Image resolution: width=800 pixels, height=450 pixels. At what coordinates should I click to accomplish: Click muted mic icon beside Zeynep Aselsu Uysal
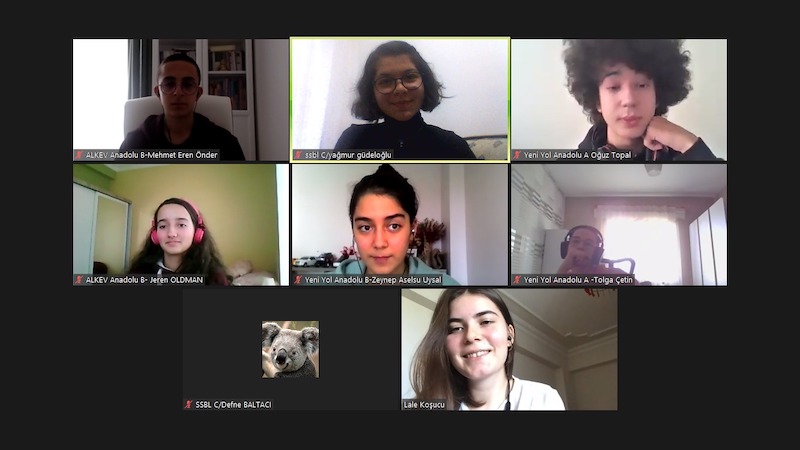tap(298, 280)
